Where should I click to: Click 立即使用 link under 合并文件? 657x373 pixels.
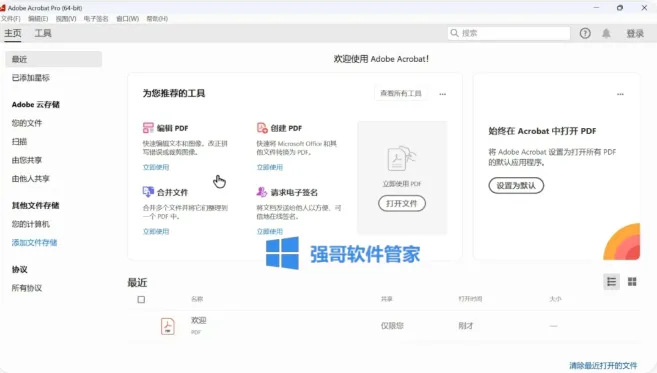point(156,231)
